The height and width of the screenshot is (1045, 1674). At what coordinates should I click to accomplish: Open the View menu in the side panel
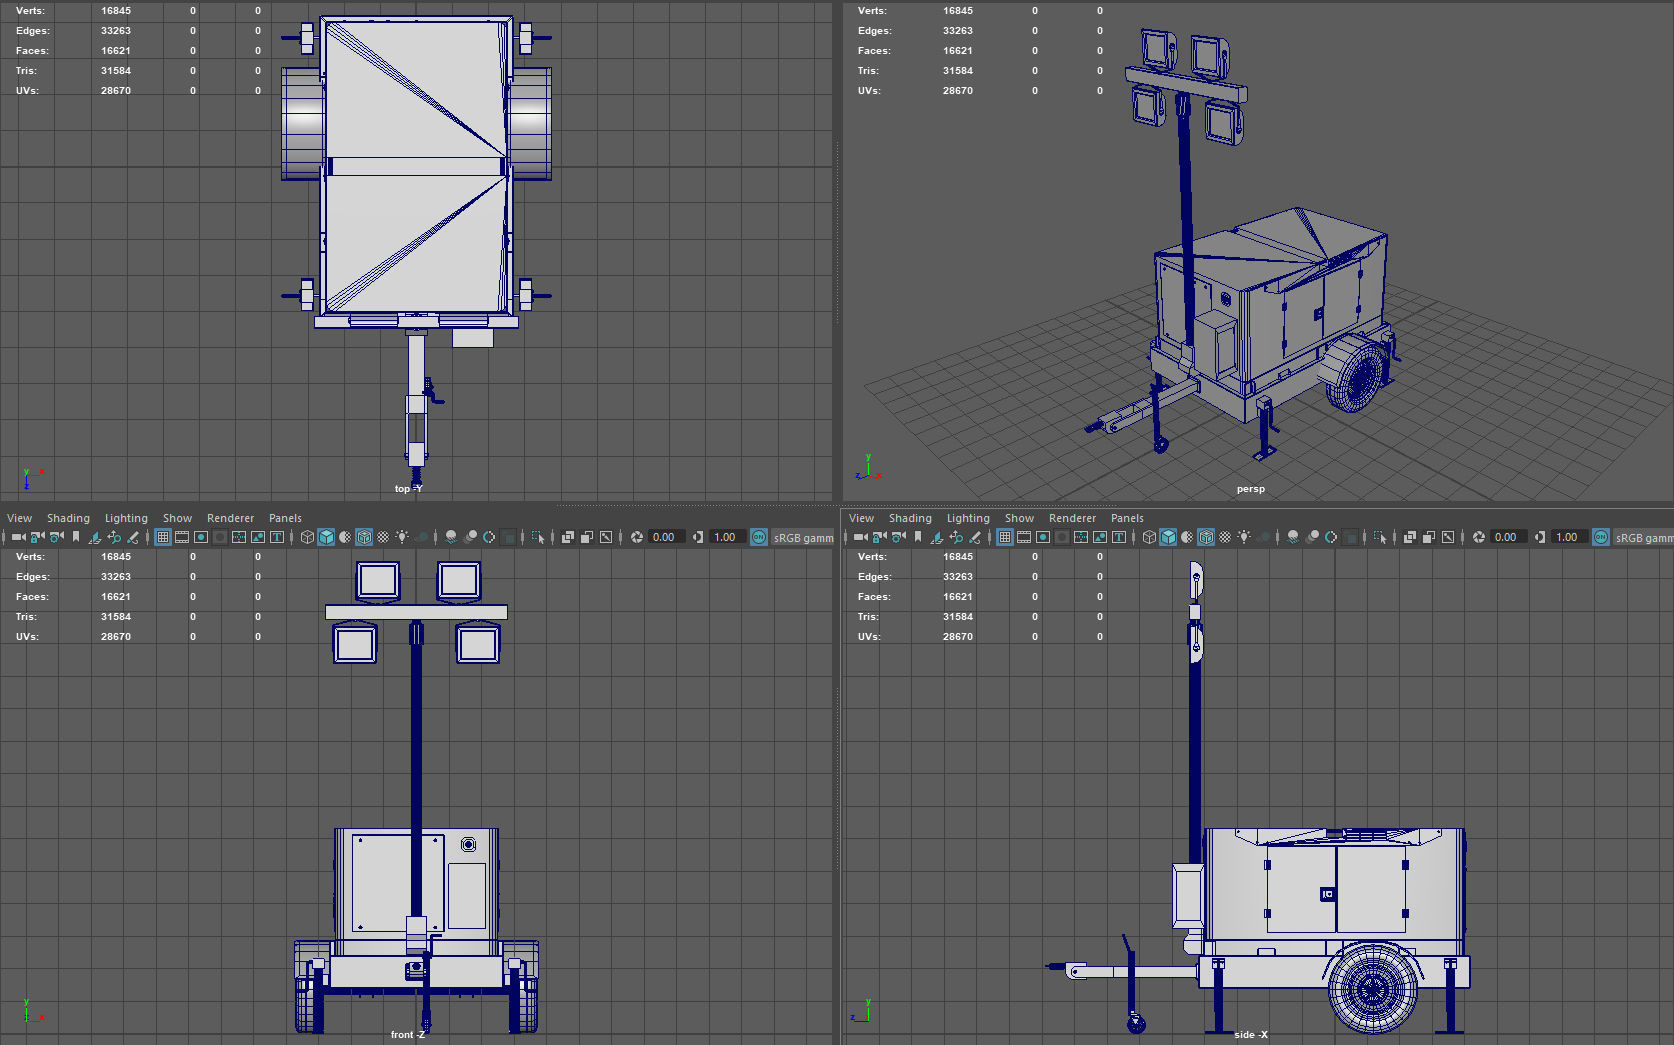tap(861, 518)
